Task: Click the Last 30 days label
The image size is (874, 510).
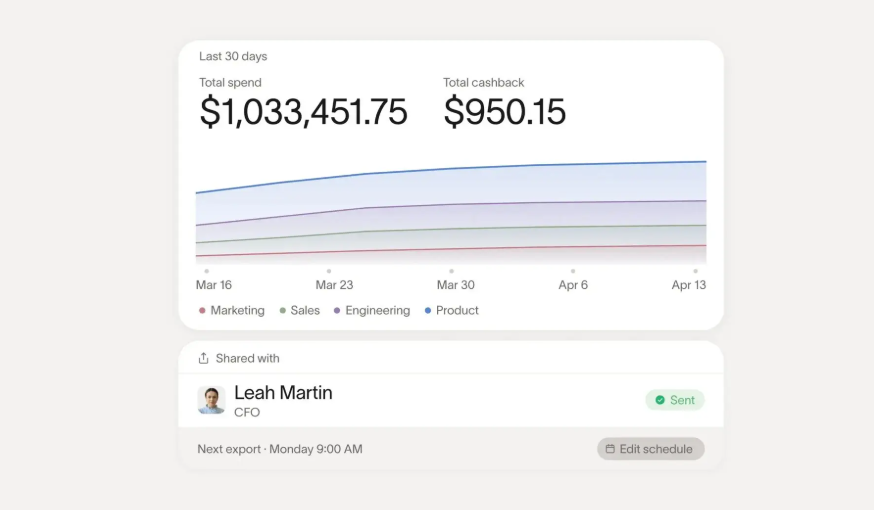Action: 233,56
